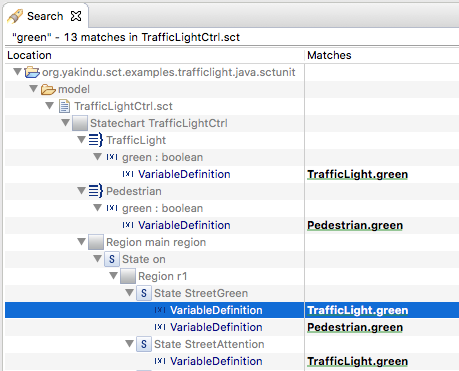Collapse Statechart TrafficLightCtrl node
This screenshot has height=371, width=459.
(65, 123)
